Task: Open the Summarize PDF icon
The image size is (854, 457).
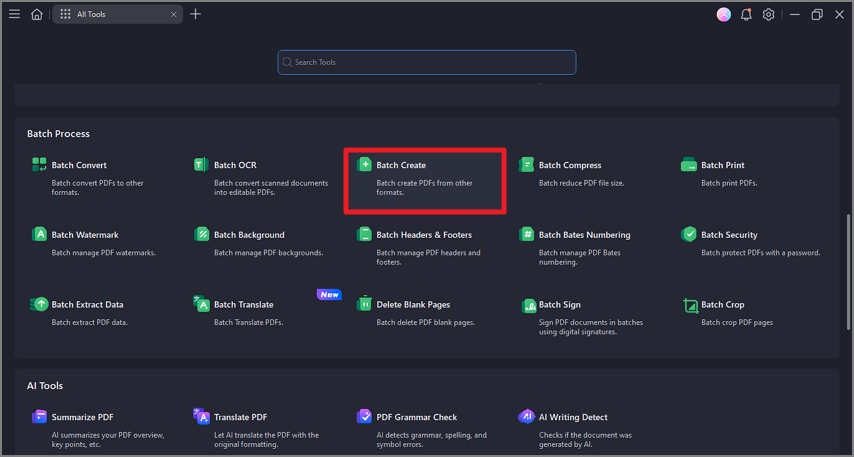Action: point(39,417)
